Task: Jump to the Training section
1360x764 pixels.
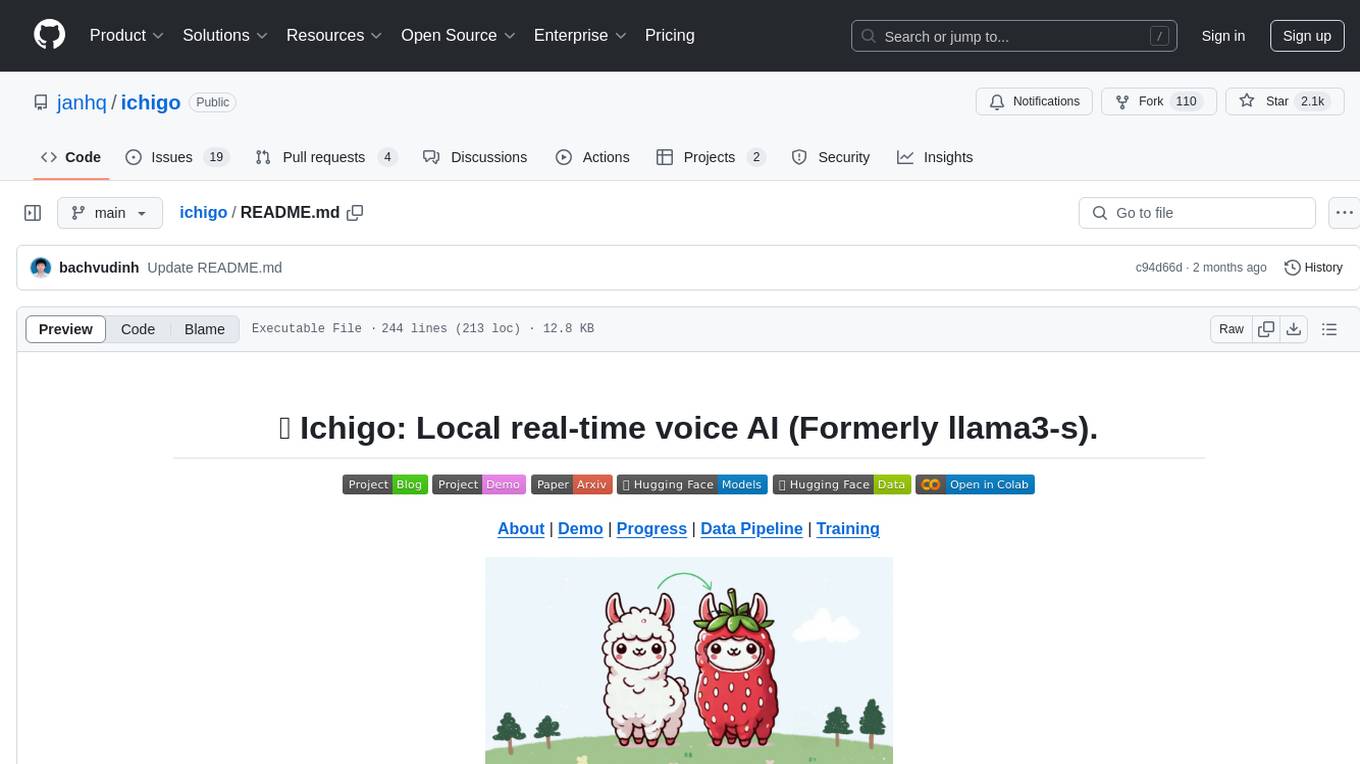Action: (848, 529)
